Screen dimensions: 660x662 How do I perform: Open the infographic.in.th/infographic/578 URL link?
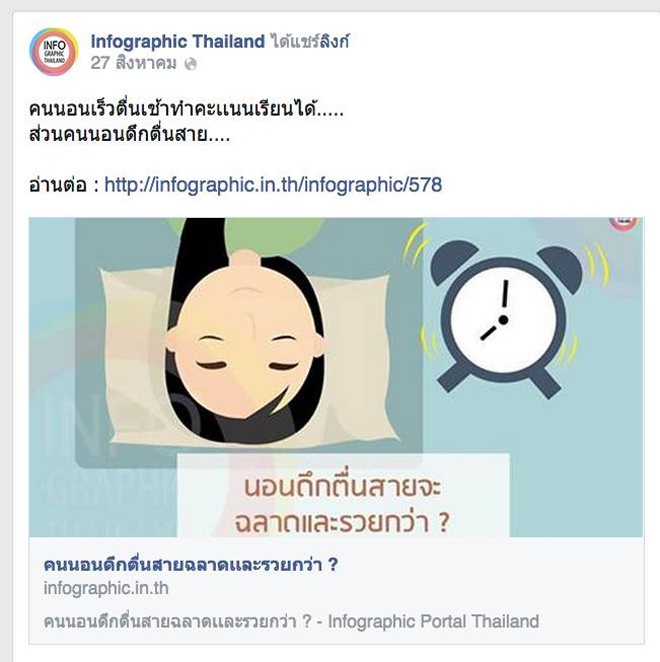coord(273,184)
